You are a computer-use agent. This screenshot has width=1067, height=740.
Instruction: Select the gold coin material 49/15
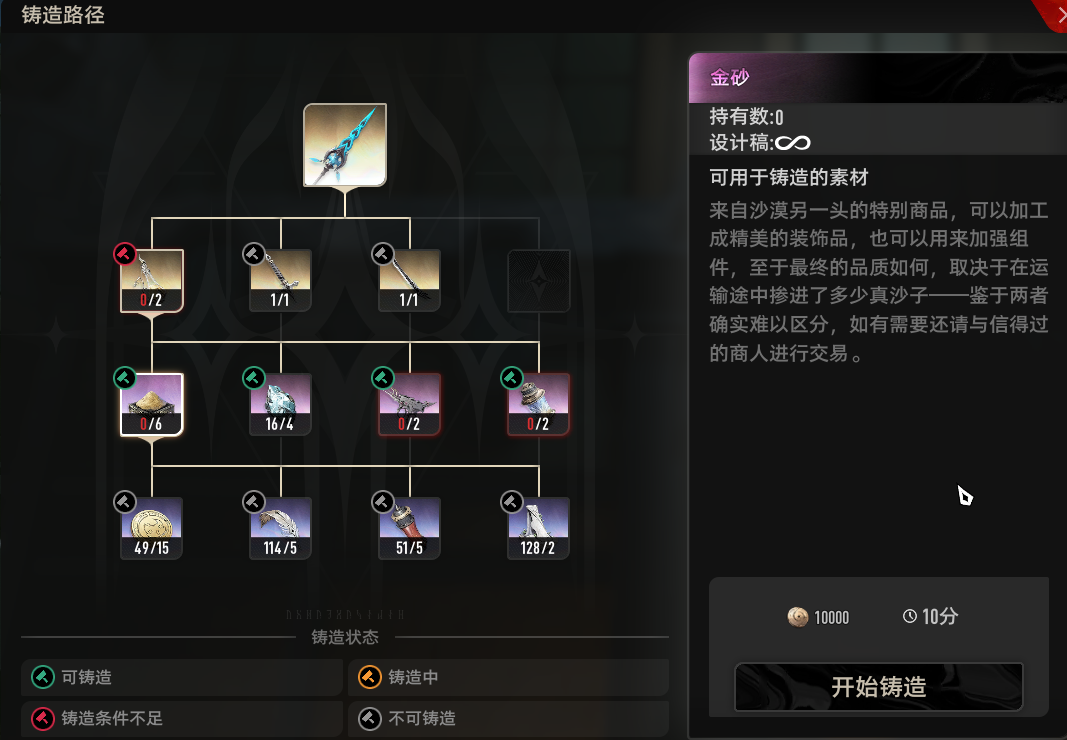pyautogui.click(x=152, y=528)
